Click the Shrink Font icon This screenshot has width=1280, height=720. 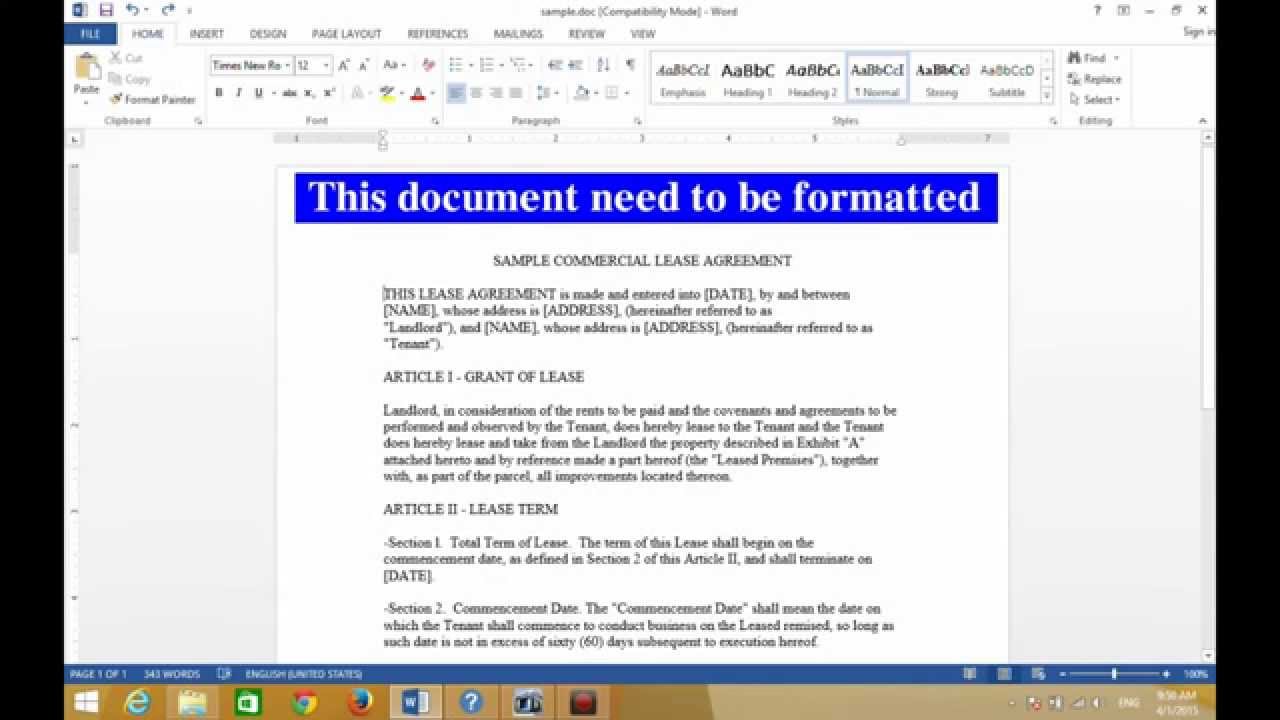(363, 65)
